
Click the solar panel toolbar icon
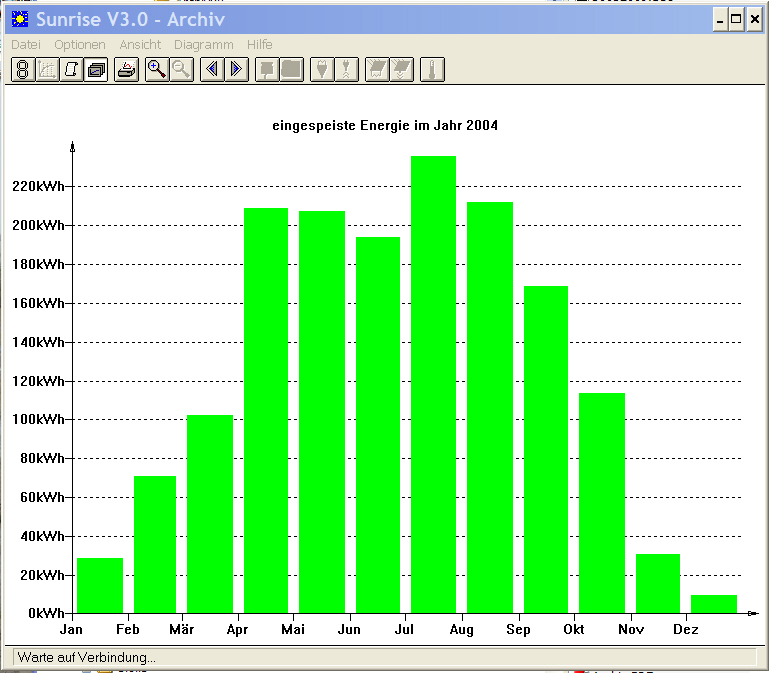click(377, 69)
